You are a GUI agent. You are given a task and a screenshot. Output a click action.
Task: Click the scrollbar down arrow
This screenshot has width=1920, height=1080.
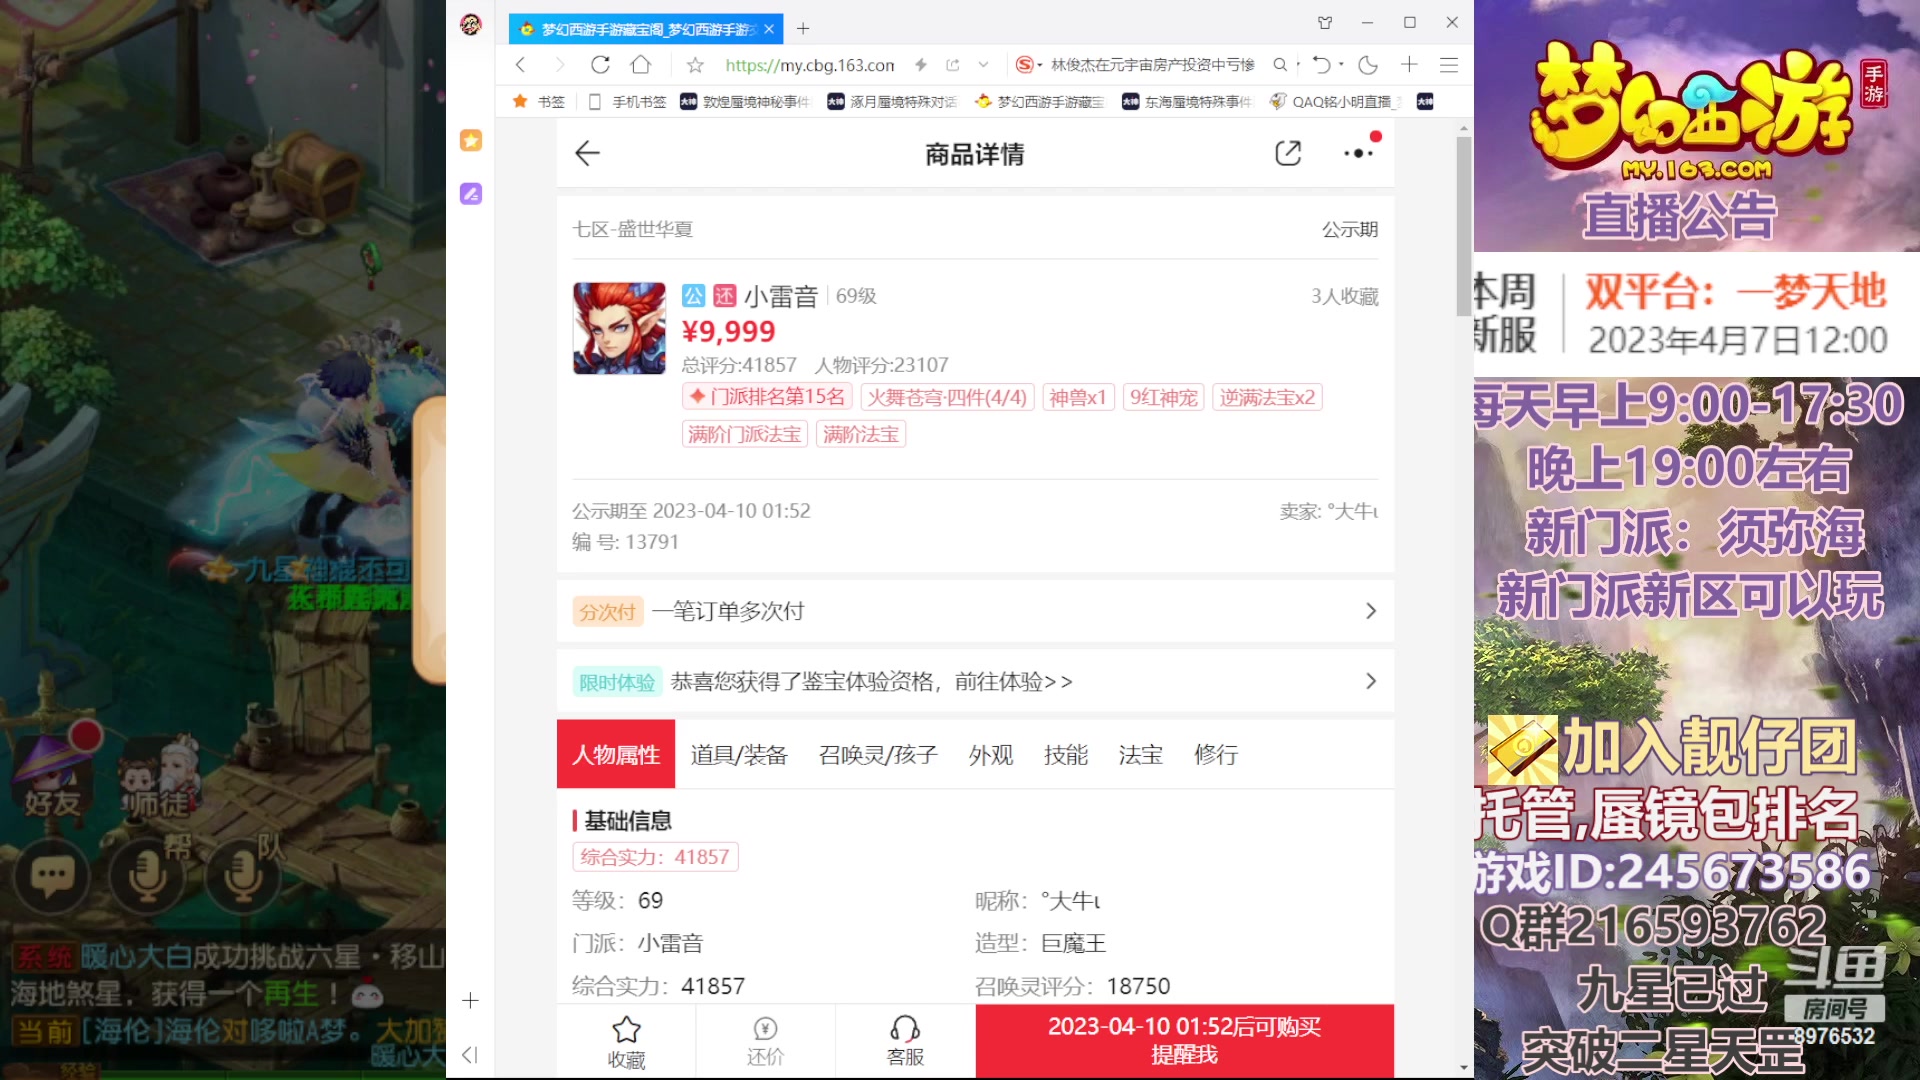click(x=1464, y=1068)
